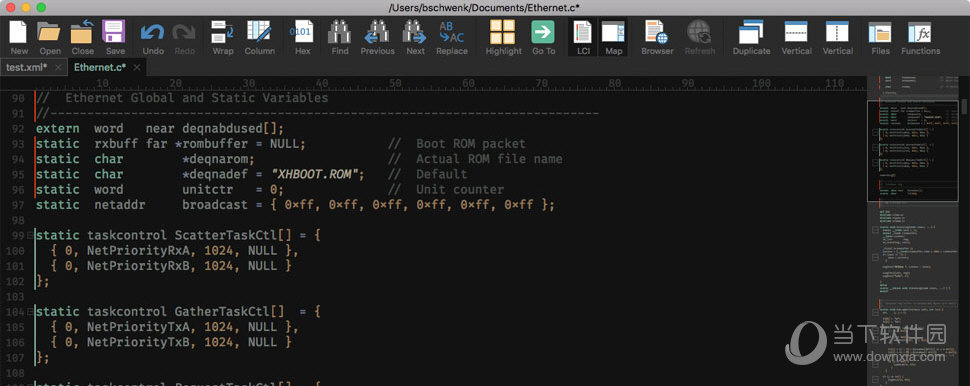Close the current document via Close icon
Image resolution: width=970 pixels, height=386 pixels.
(x=82, y=37)
